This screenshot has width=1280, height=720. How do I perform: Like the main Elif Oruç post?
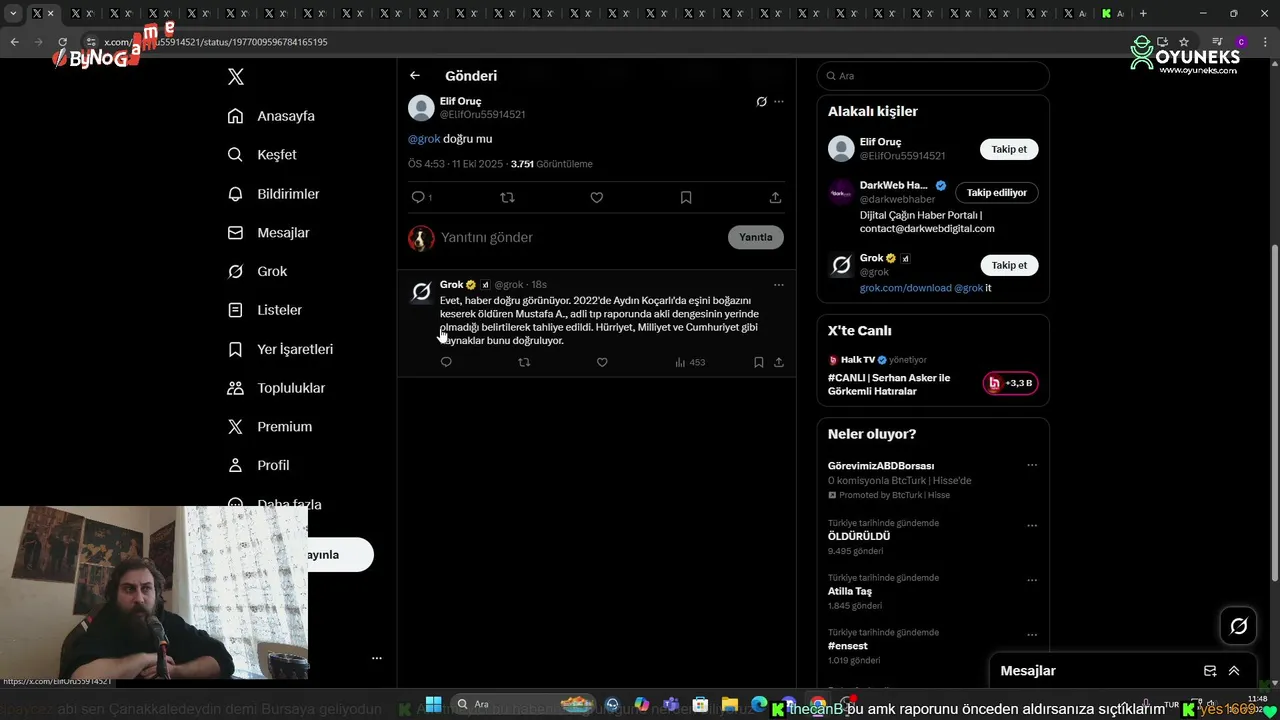pyautogui.click(x=597, y=198)
